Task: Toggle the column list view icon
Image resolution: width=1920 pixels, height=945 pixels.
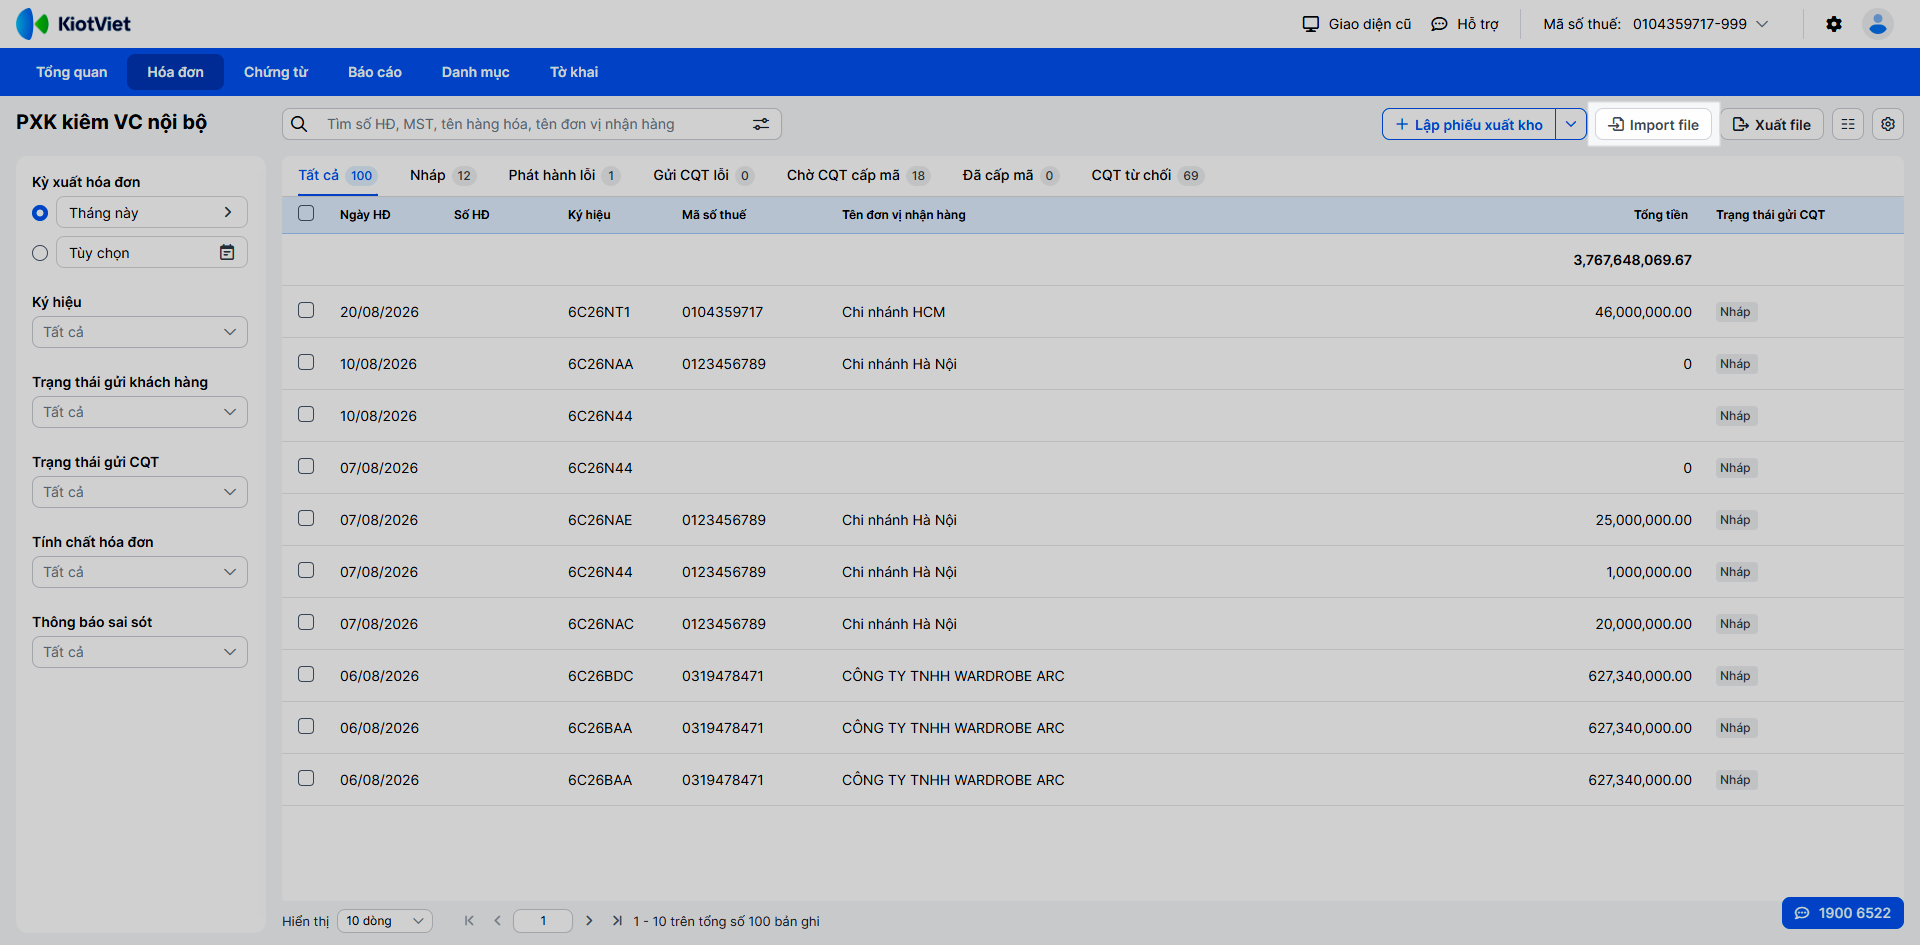Action: point(1848,124)
